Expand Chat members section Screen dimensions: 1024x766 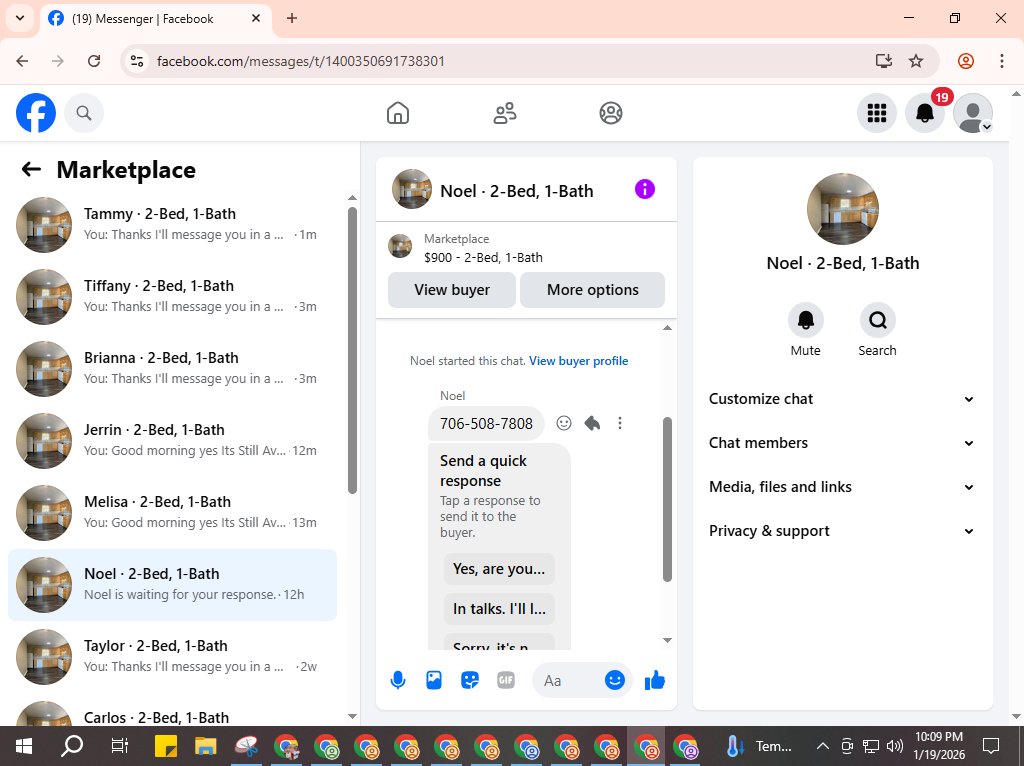842,443
